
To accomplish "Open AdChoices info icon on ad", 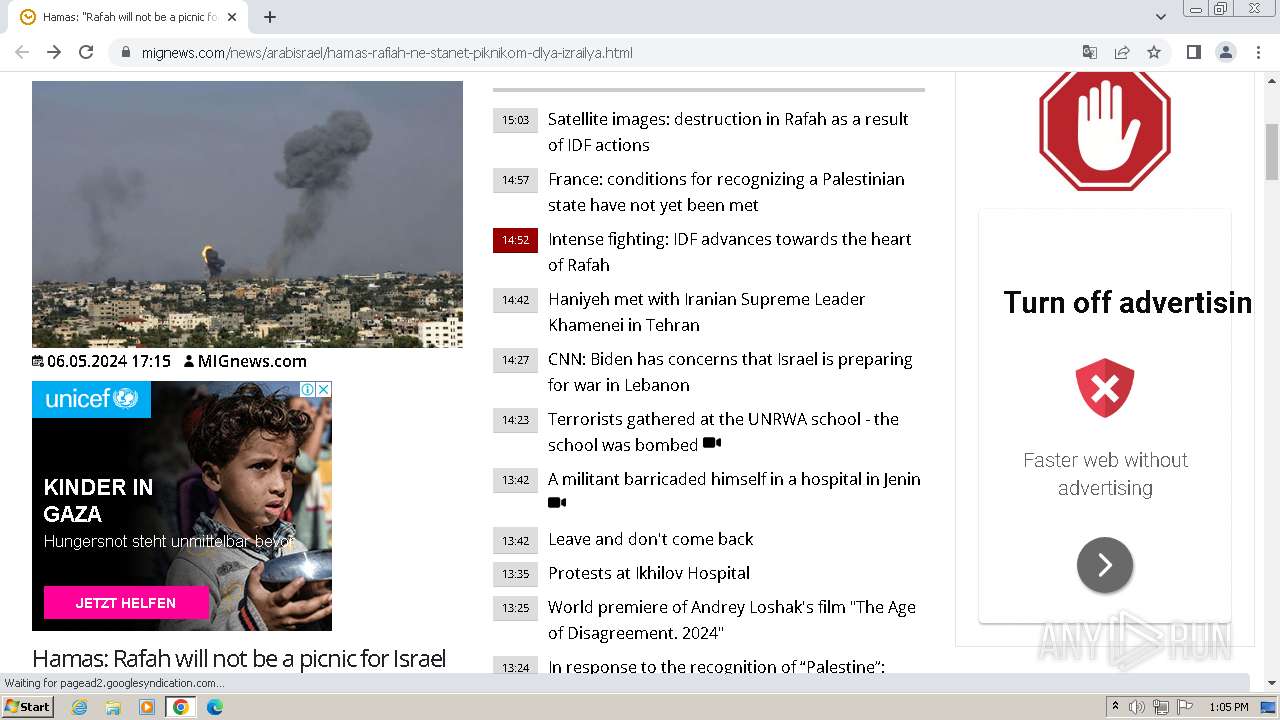I will coord(309,390).
